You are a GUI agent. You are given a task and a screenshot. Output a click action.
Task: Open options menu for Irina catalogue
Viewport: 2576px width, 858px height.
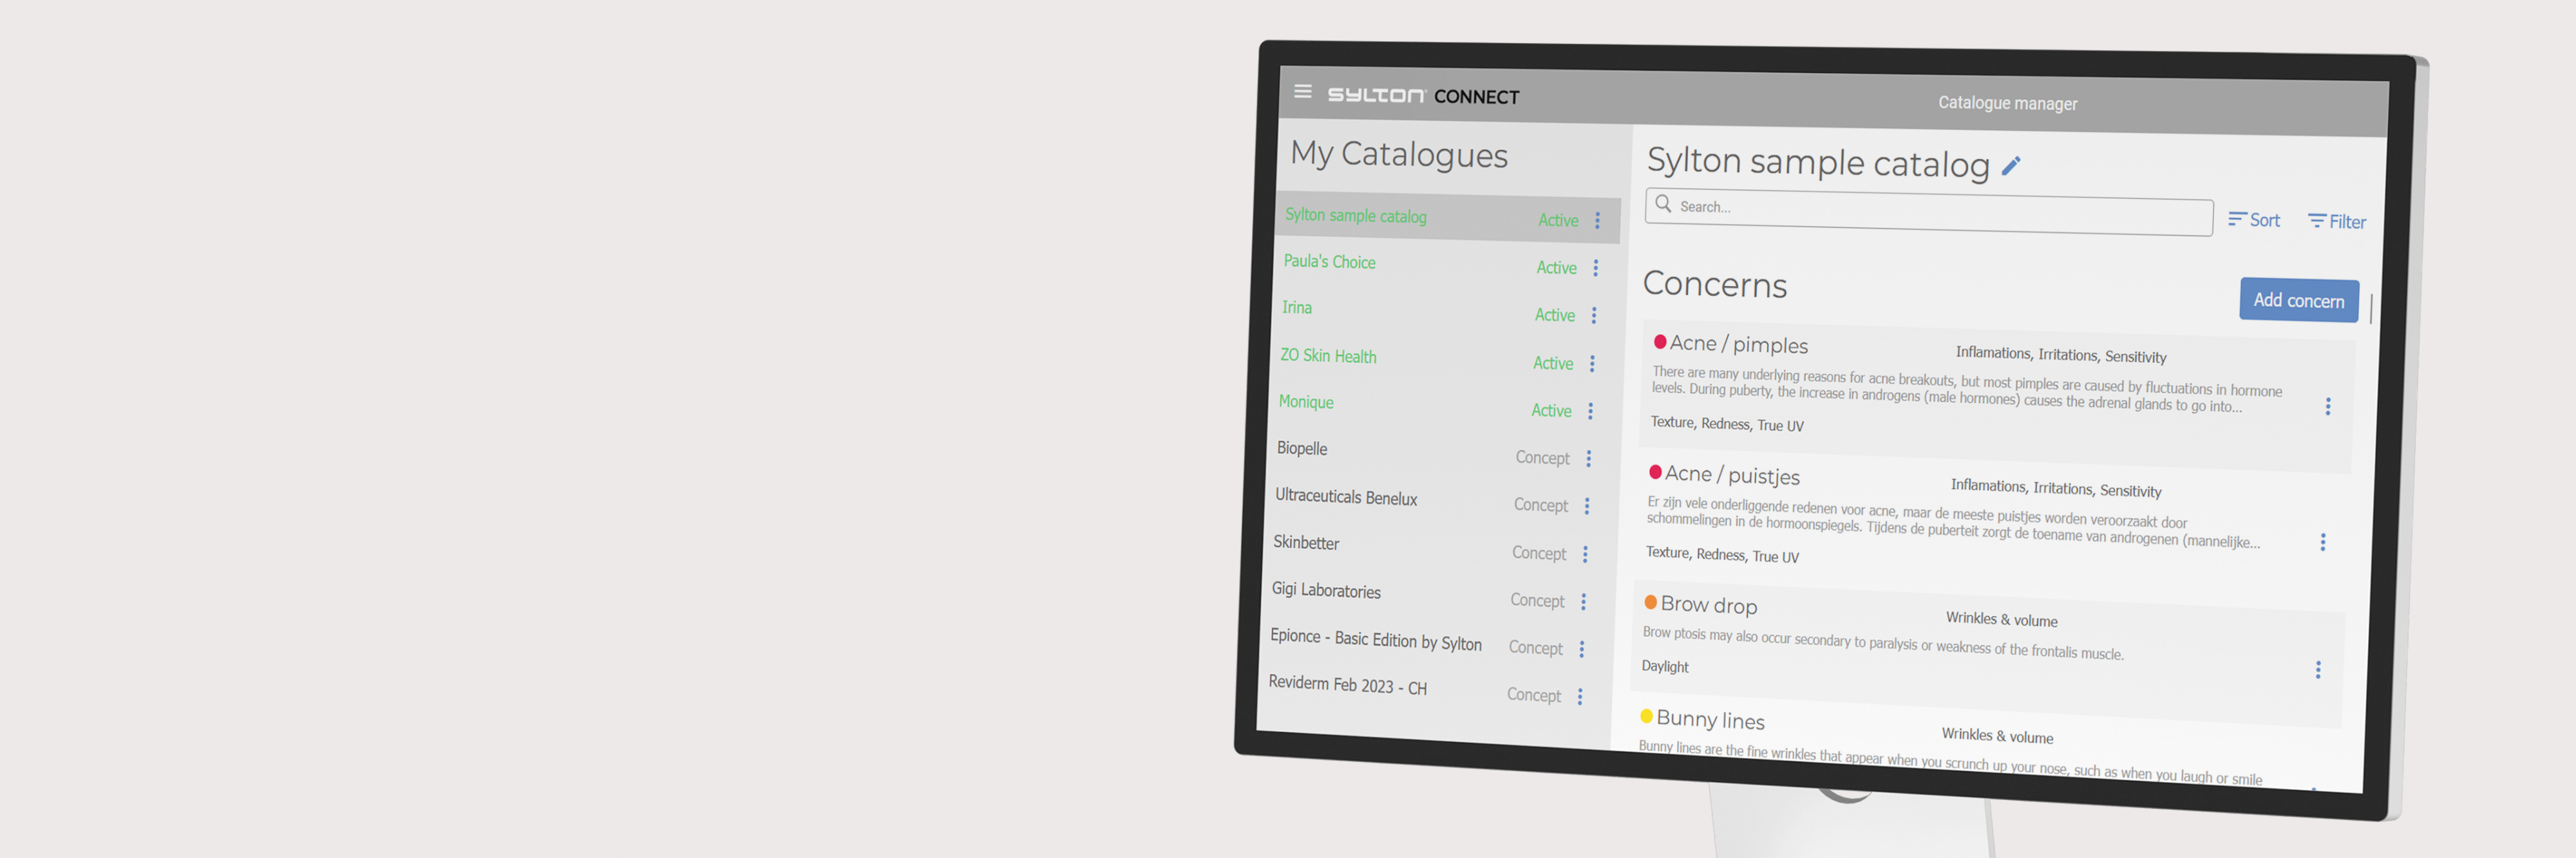1594,315
